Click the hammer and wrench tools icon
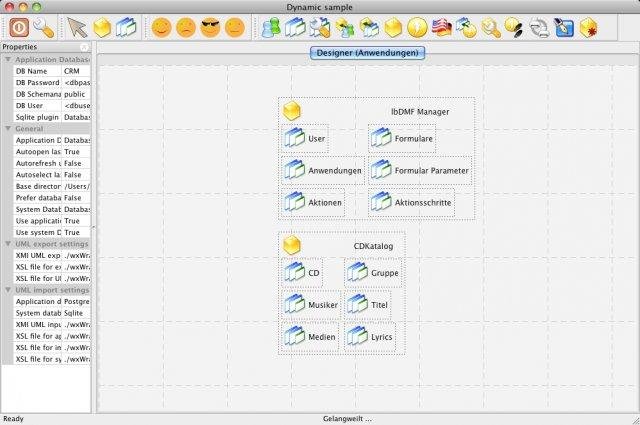 (x=320, y=28)
